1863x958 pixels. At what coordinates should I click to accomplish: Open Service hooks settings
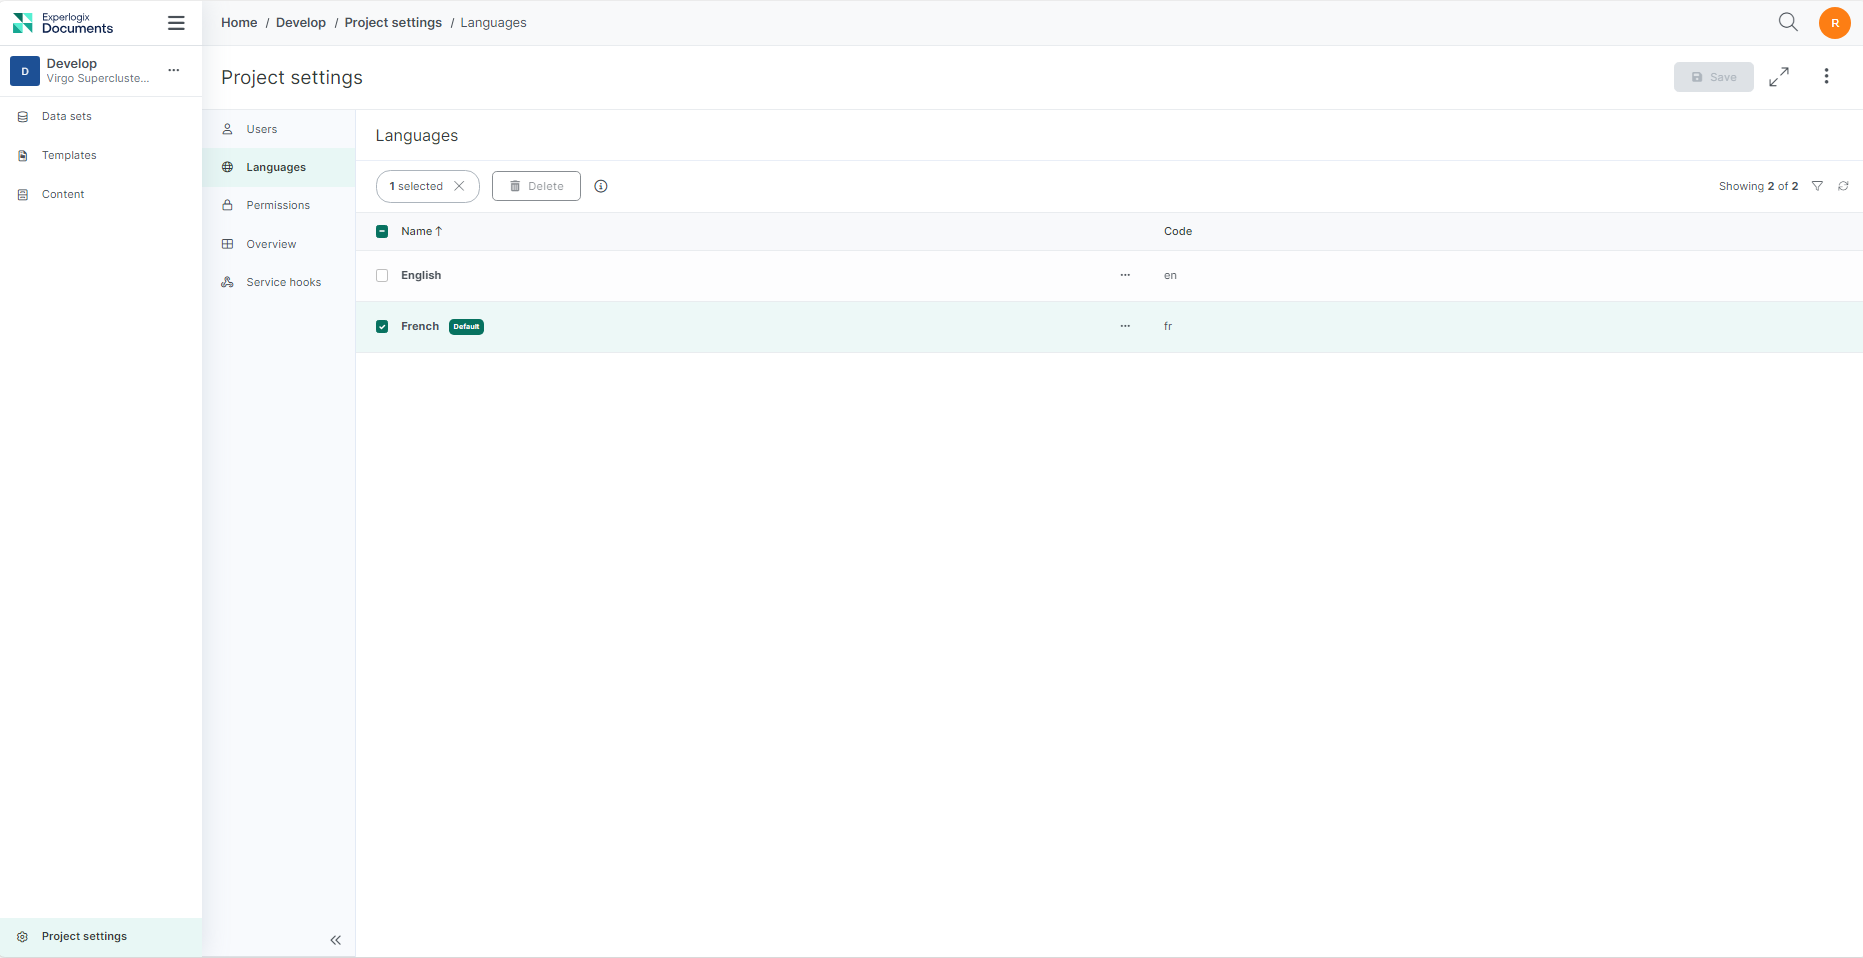pos(283,283)
